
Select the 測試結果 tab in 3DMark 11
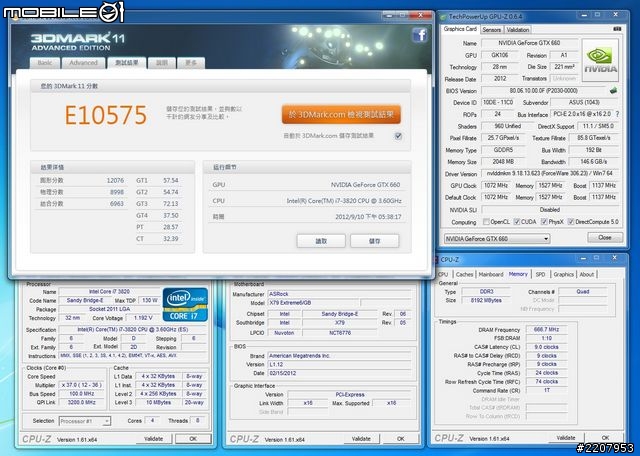tap(127, 62)
